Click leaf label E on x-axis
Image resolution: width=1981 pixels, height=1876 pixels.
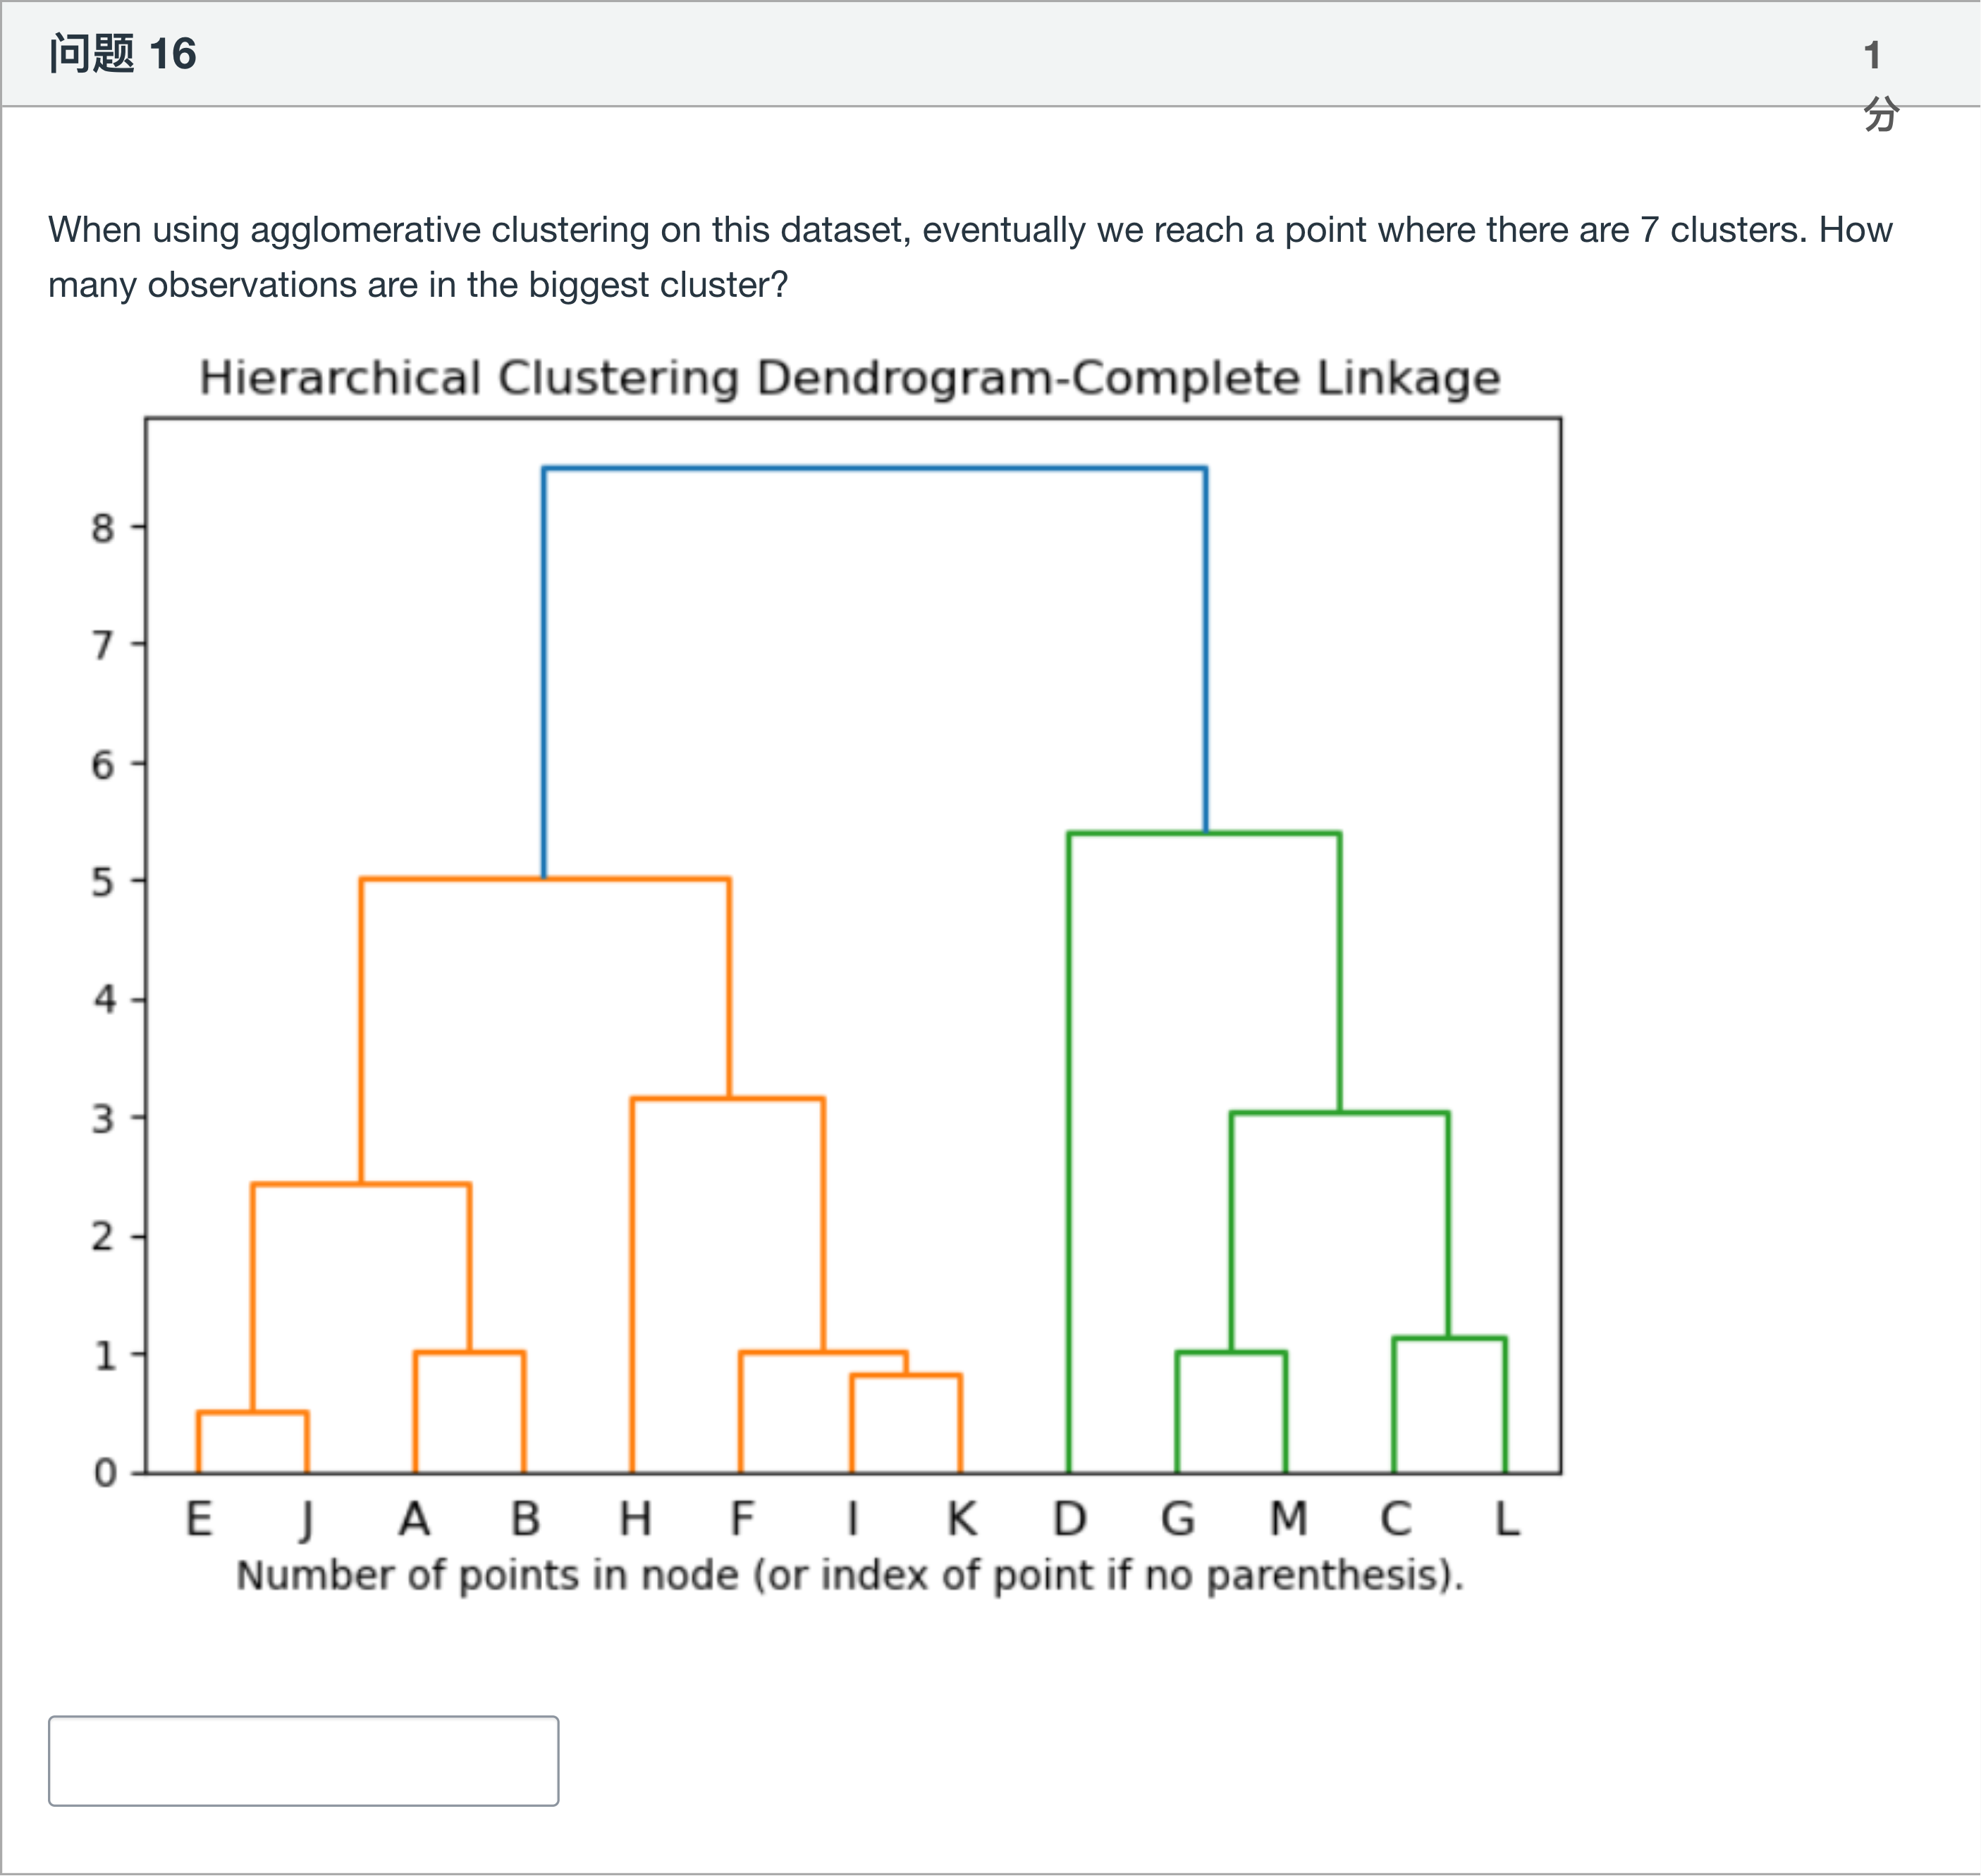click(x=199, y=1520)
